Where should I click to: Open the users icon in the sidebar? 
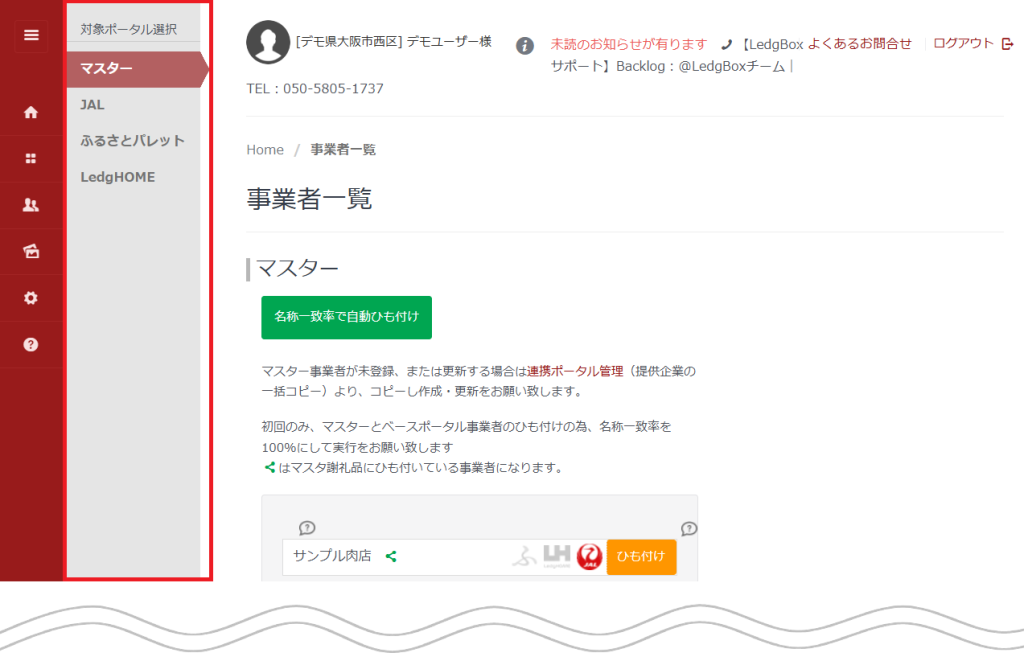point(31,205)
